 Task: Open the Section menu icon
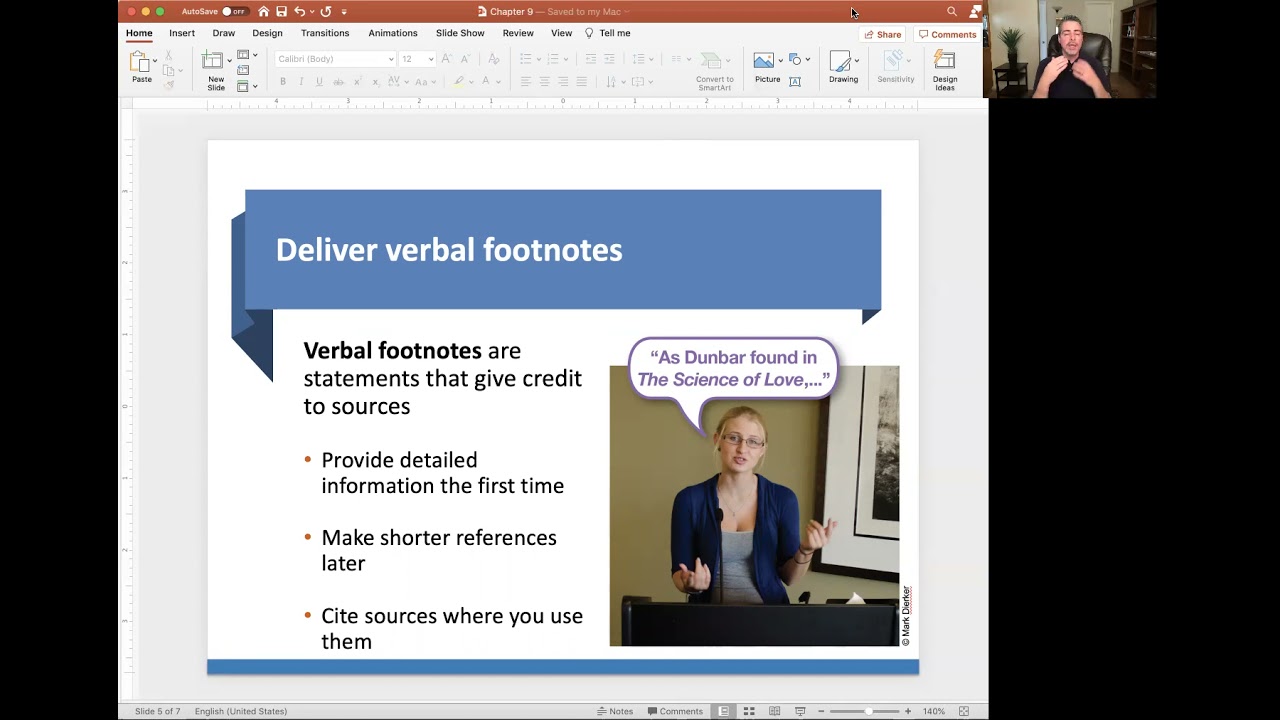click(244, 87)
